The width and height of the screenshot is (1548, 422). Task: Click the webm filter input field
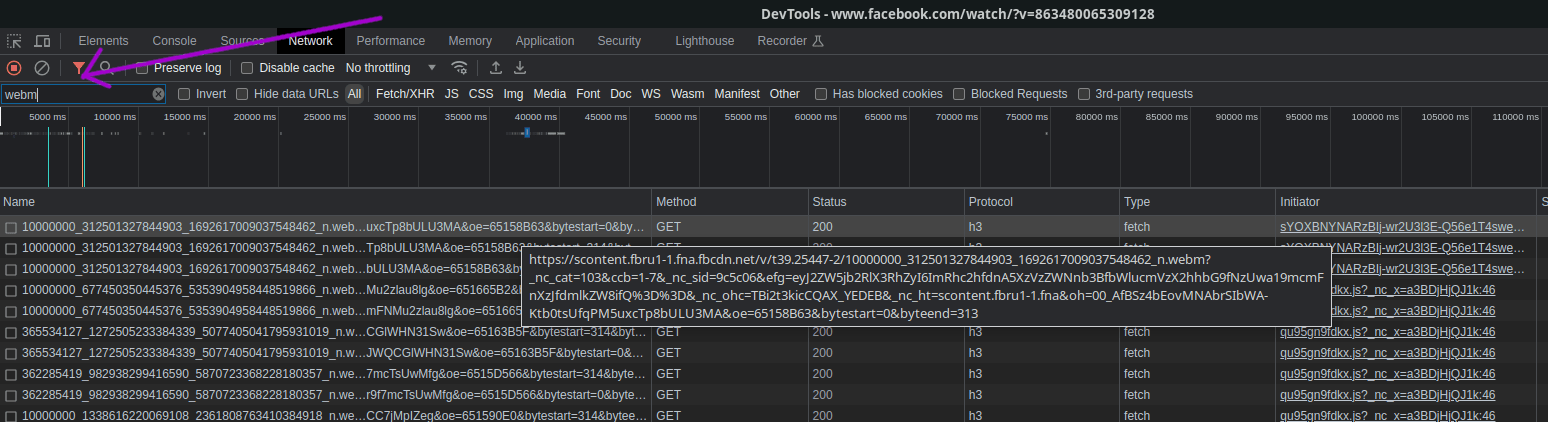click(75, 94)
